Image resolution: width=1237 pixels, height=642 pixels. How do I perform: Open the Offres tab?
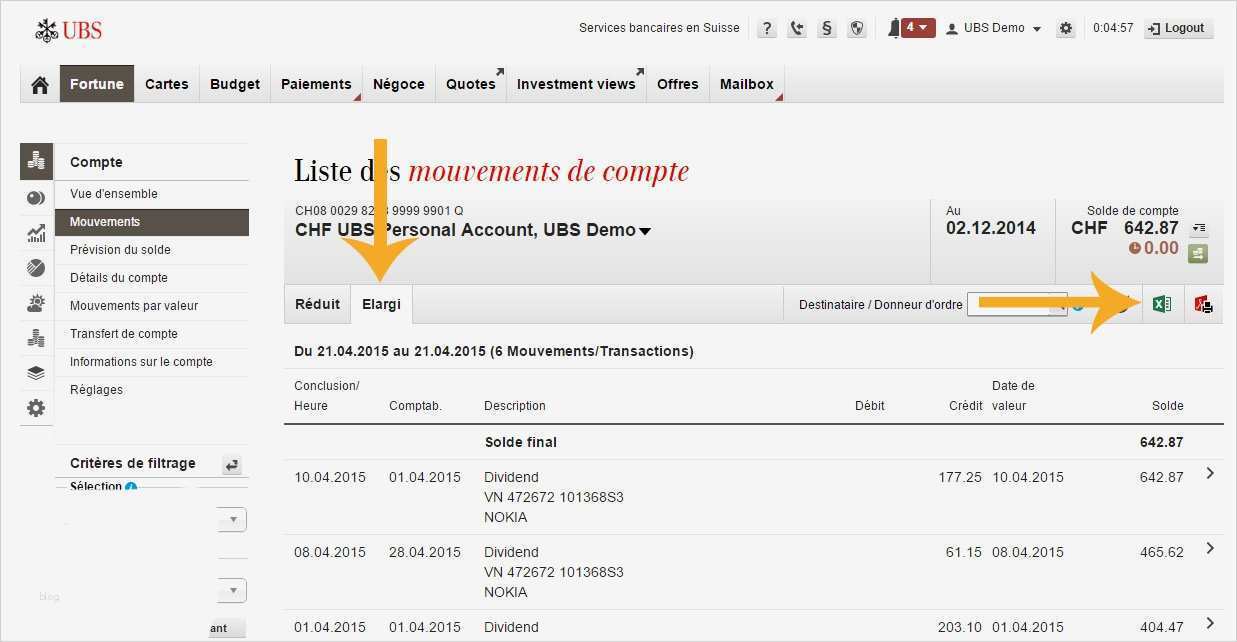[678, 84]
